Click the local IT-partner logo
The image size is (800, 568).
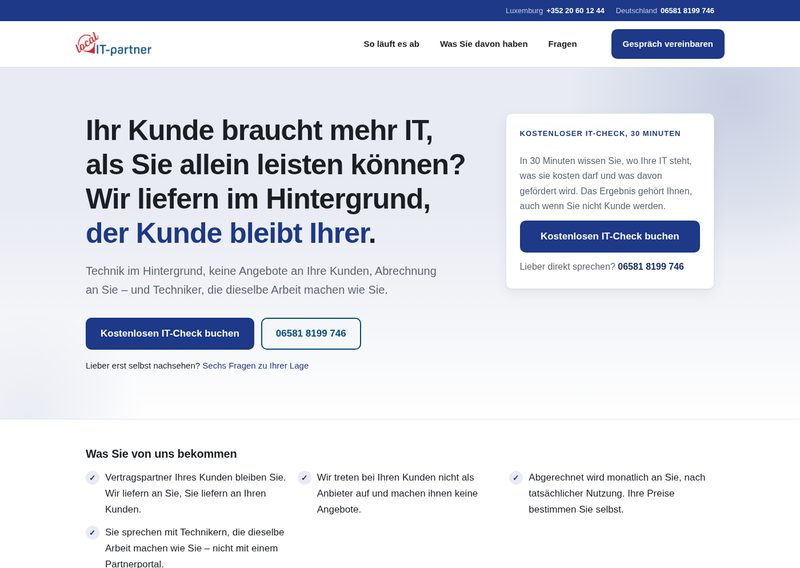click(113, 44)
